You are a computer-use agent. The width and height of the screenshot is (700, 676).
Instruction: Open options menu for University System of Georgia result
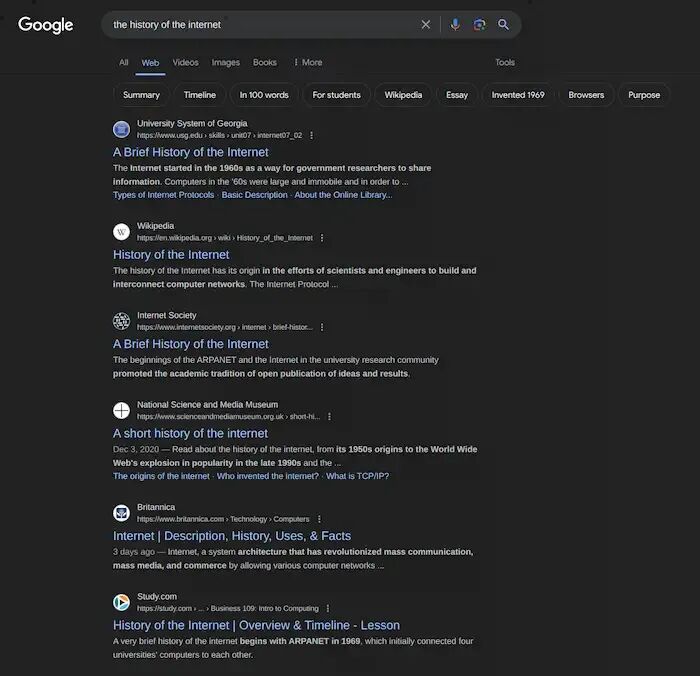tap(312, 135)
